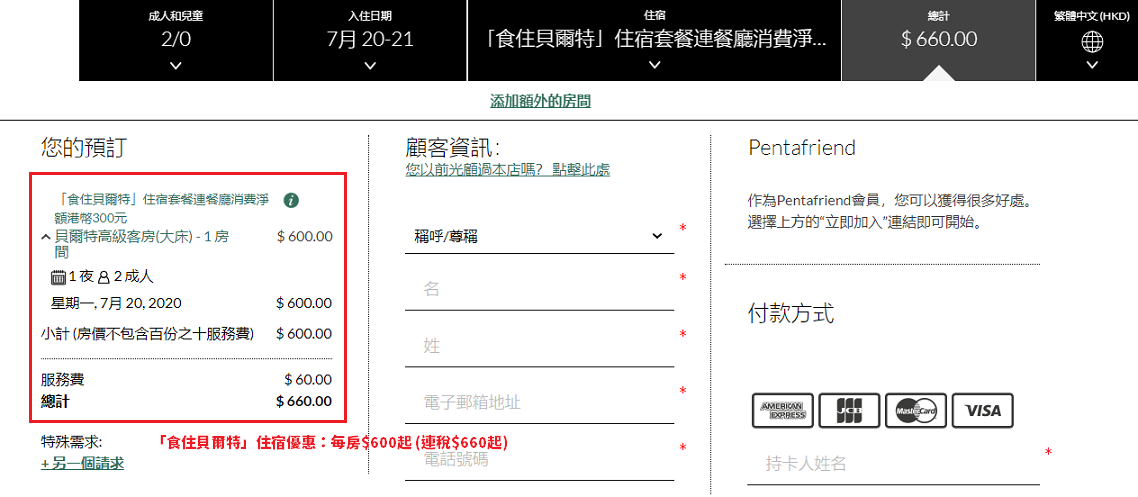The image size is (1138, 497).
Task: Focus the 姓 last name field
Action: coord(539,346)
